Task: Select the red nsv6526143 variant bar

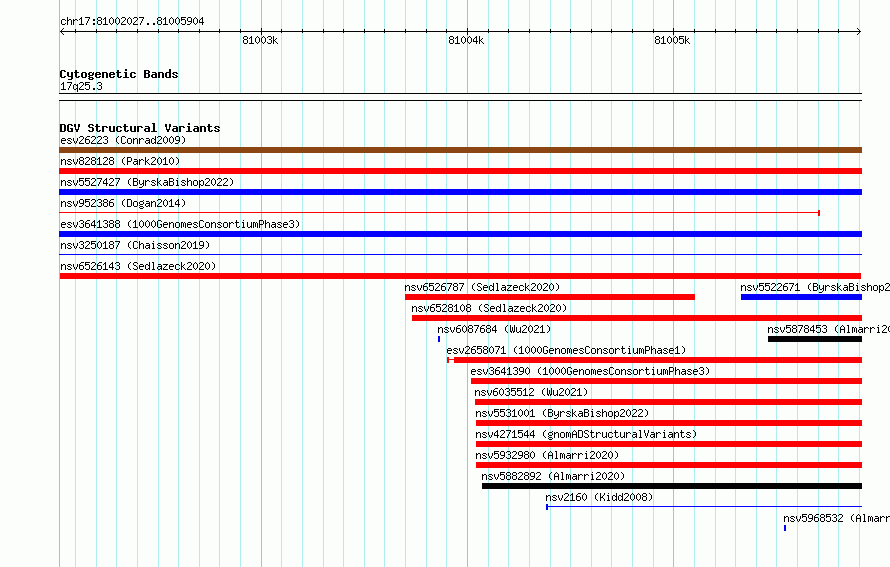Action: click(x=460, y=276)
